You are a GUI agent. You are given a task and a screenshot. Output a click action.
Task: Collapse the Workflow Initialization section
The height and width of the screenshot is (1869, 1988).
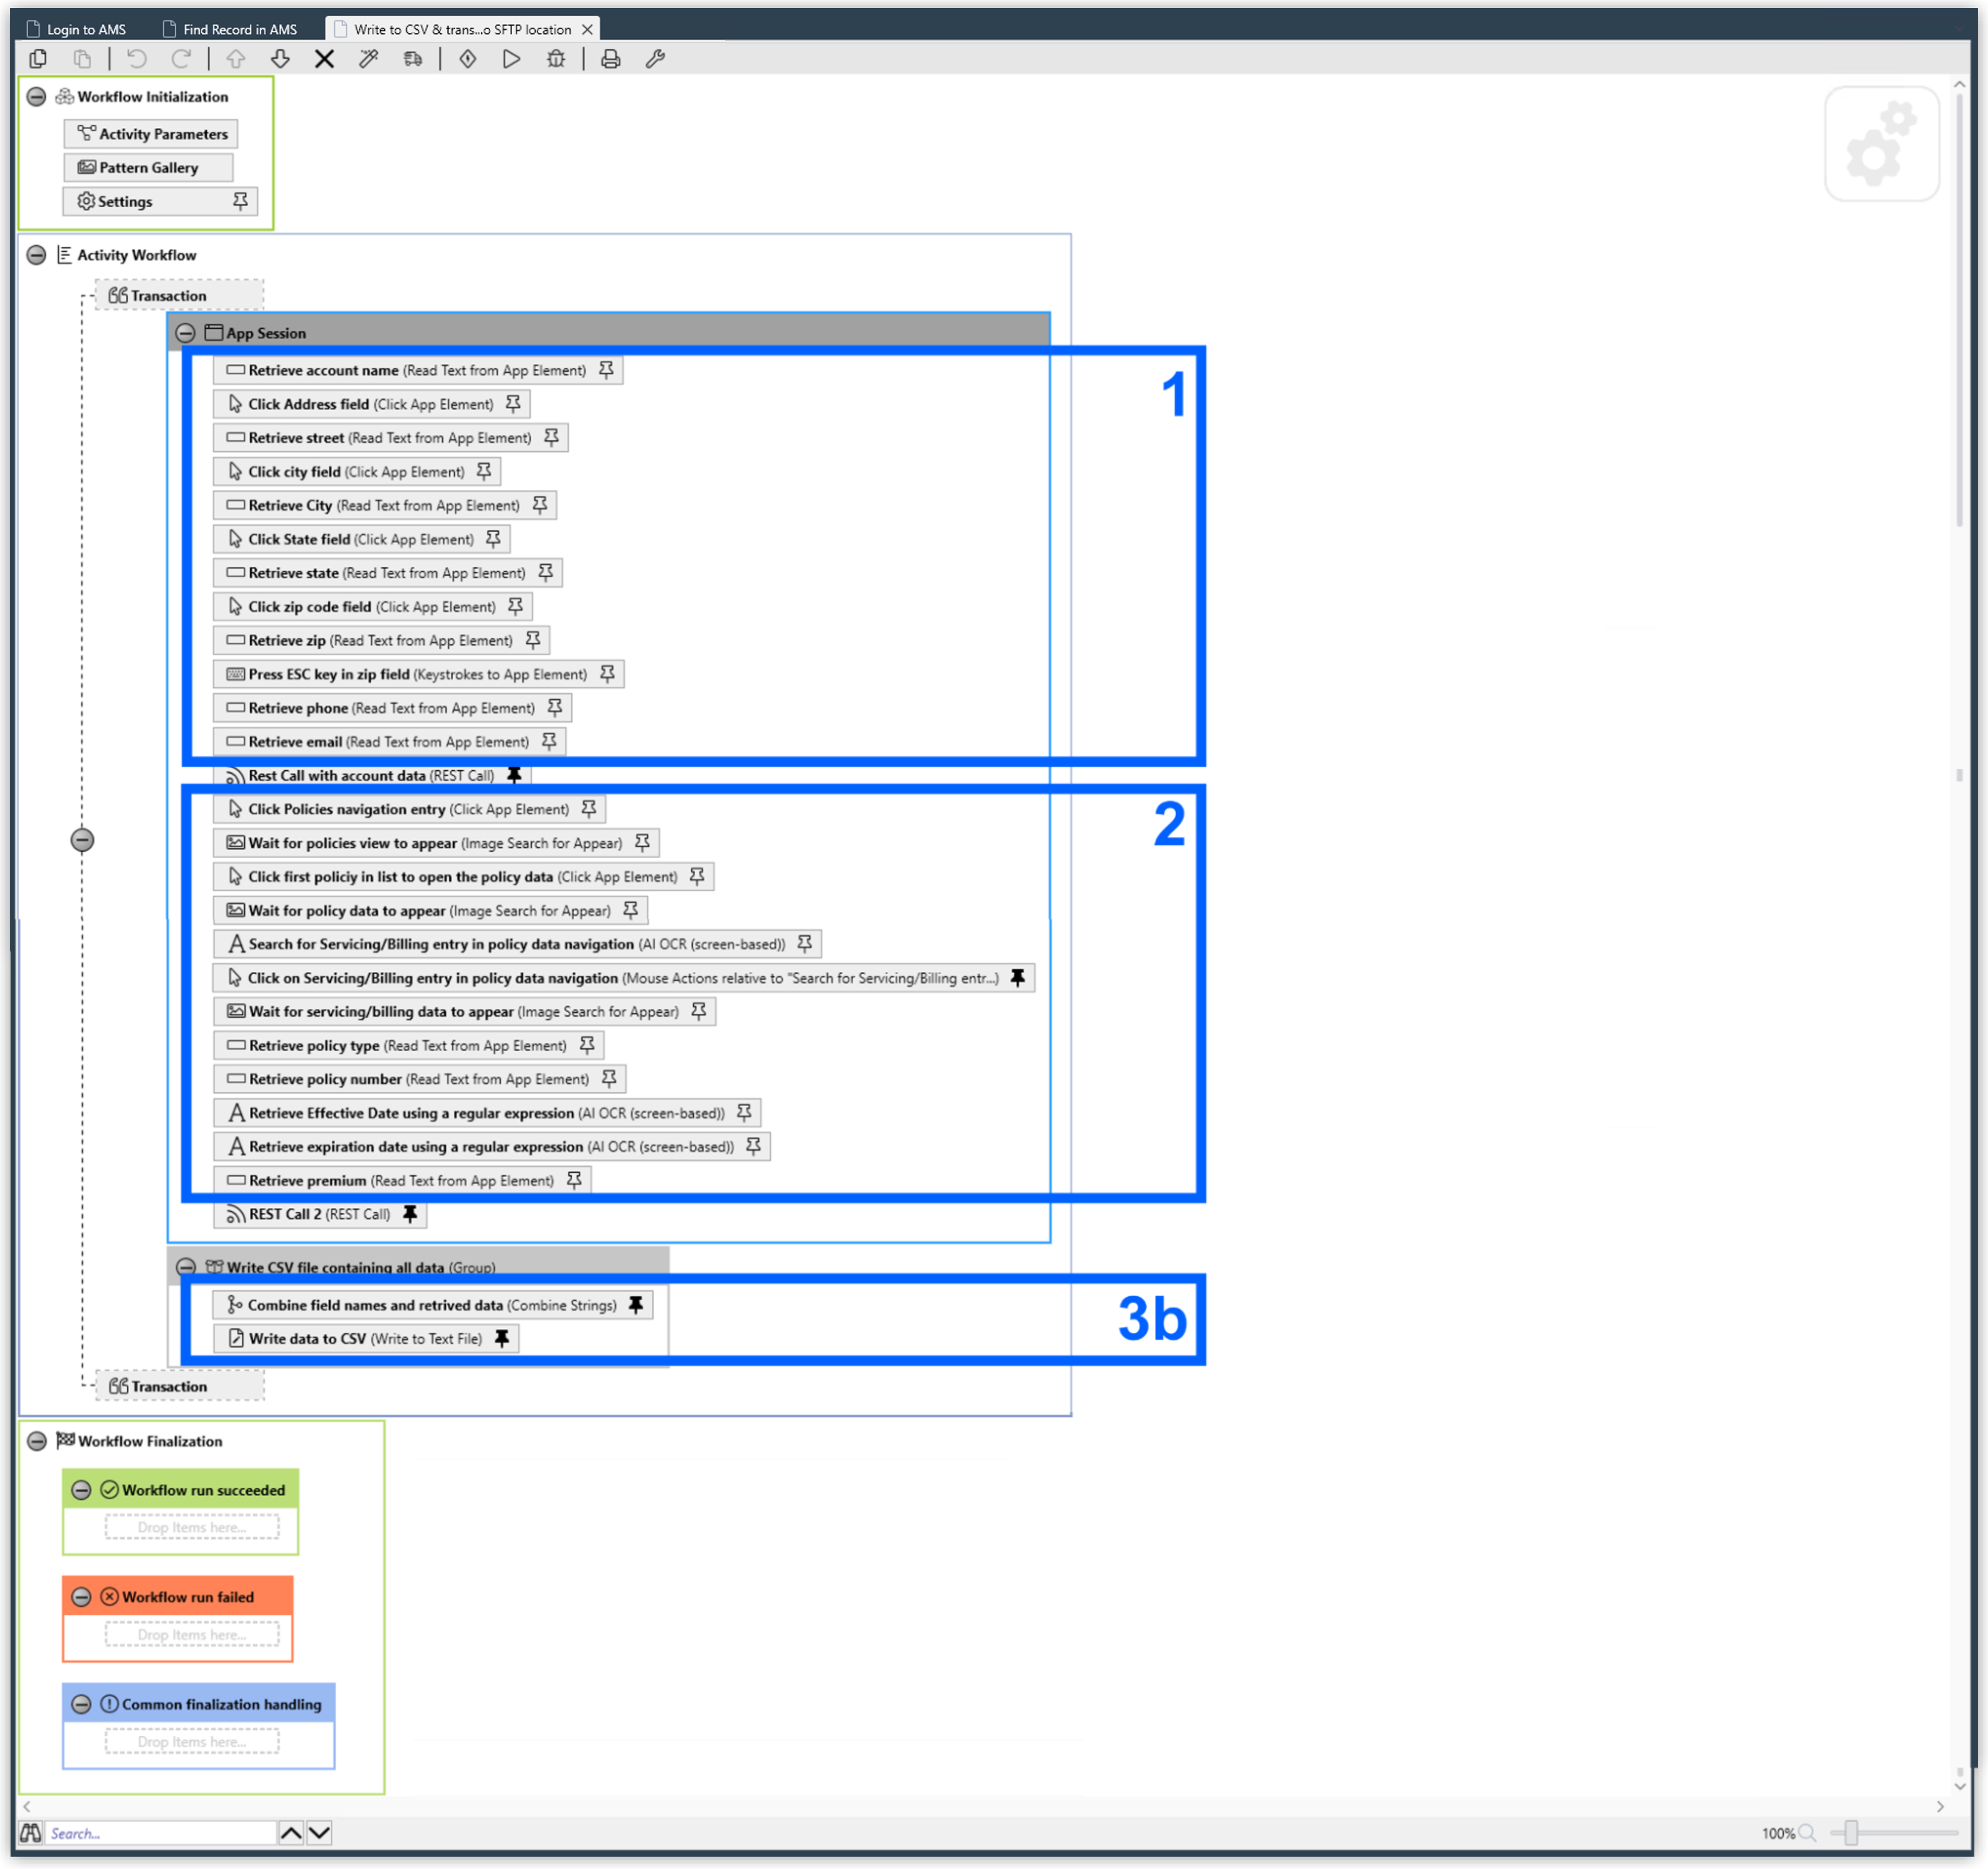36,96
